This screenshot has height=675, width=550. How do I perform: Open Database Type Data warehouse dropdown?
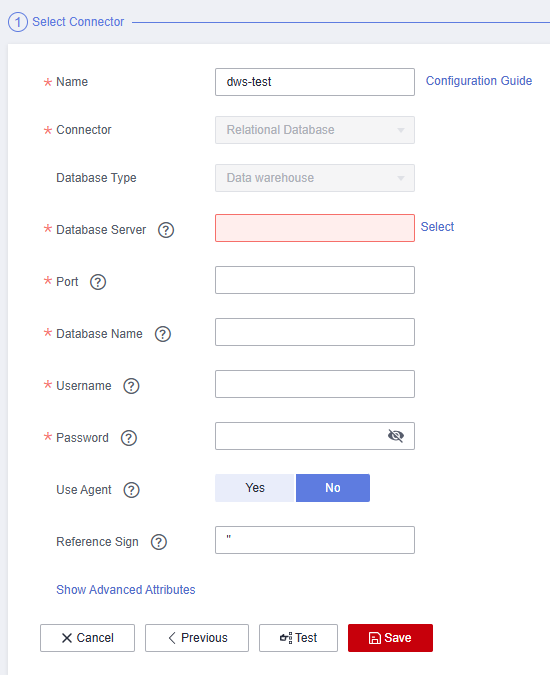[x=315, y=178]
